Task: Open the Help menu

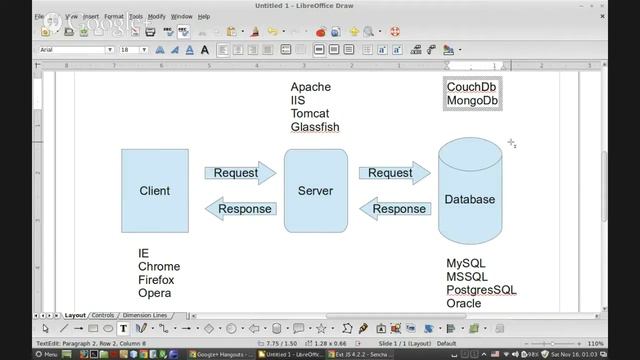Action: coord(204,17)
